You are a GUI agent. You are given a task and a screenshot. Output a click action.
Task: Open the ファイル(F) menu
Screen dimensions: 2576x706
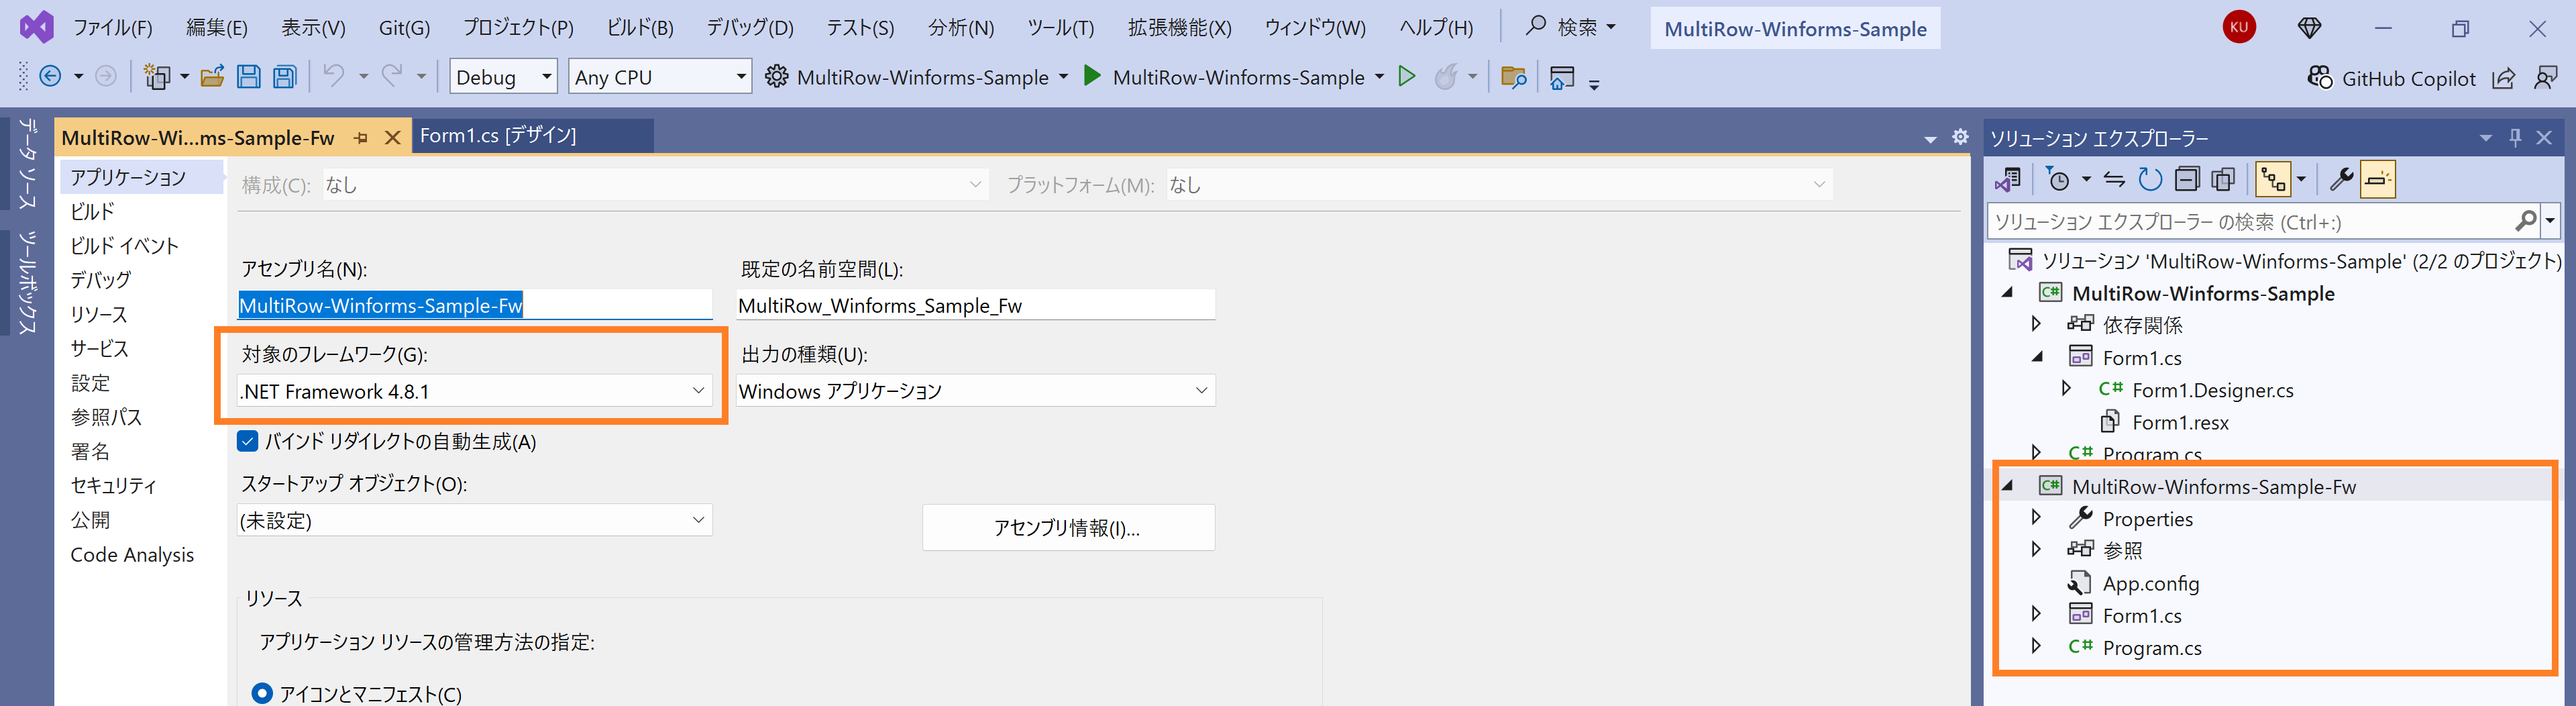(113, 28)
